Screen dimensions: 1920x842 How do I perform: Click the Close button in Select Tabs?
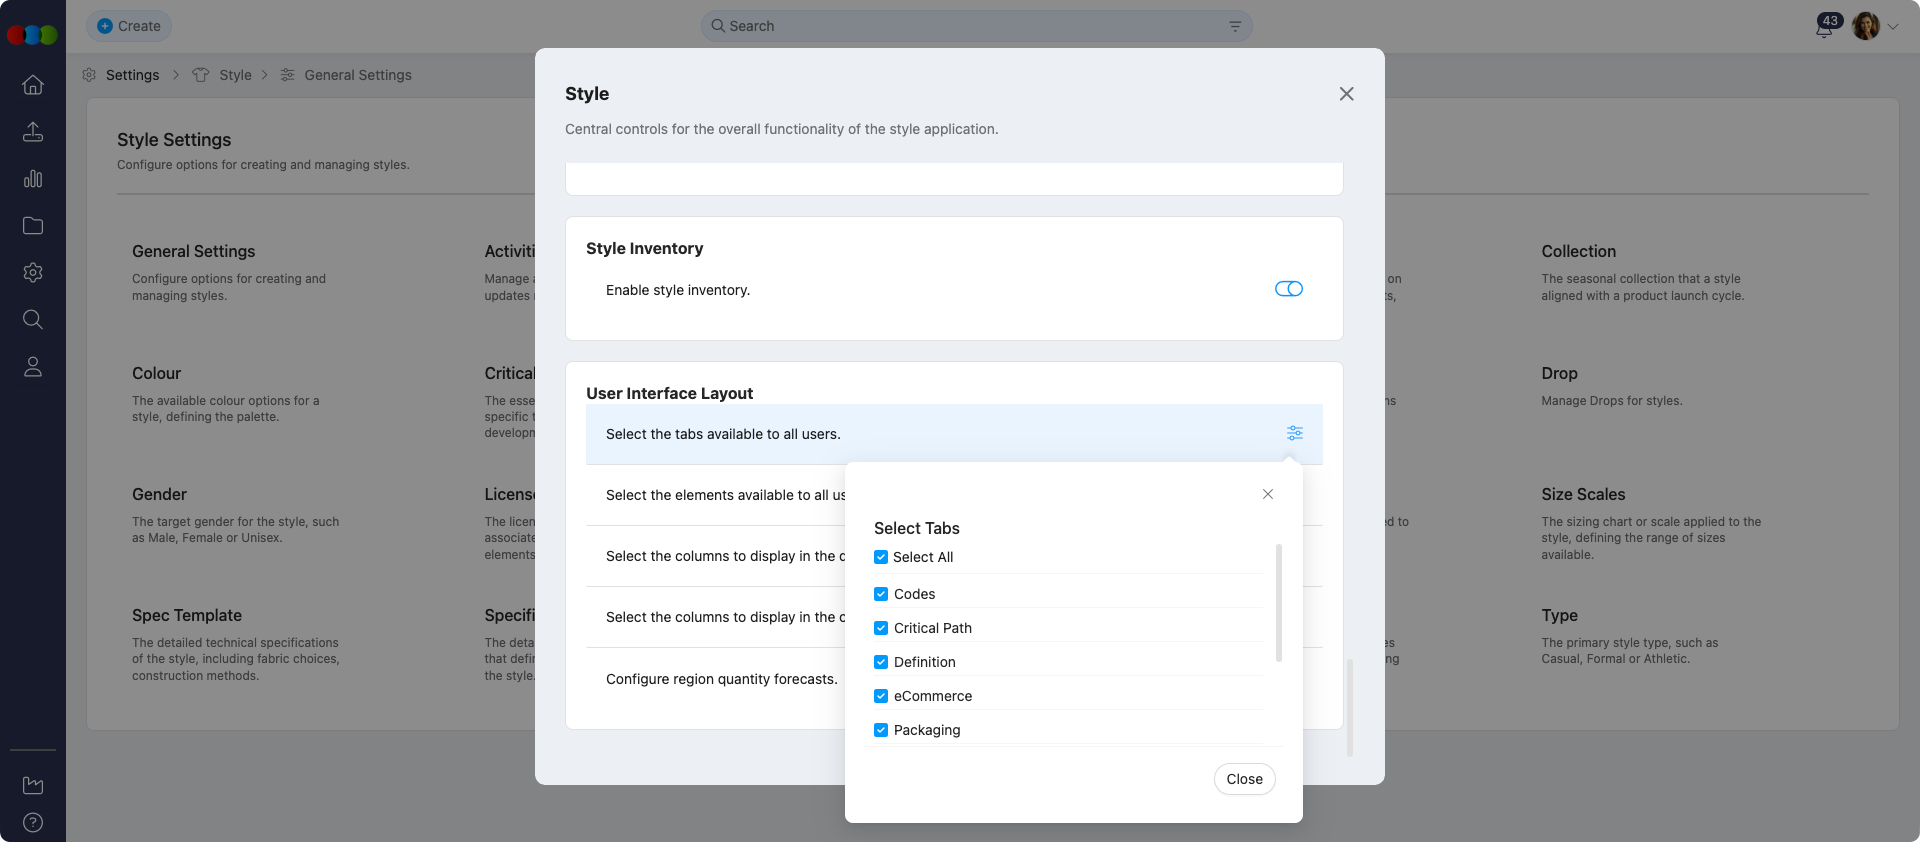(x=1244, y=779)
